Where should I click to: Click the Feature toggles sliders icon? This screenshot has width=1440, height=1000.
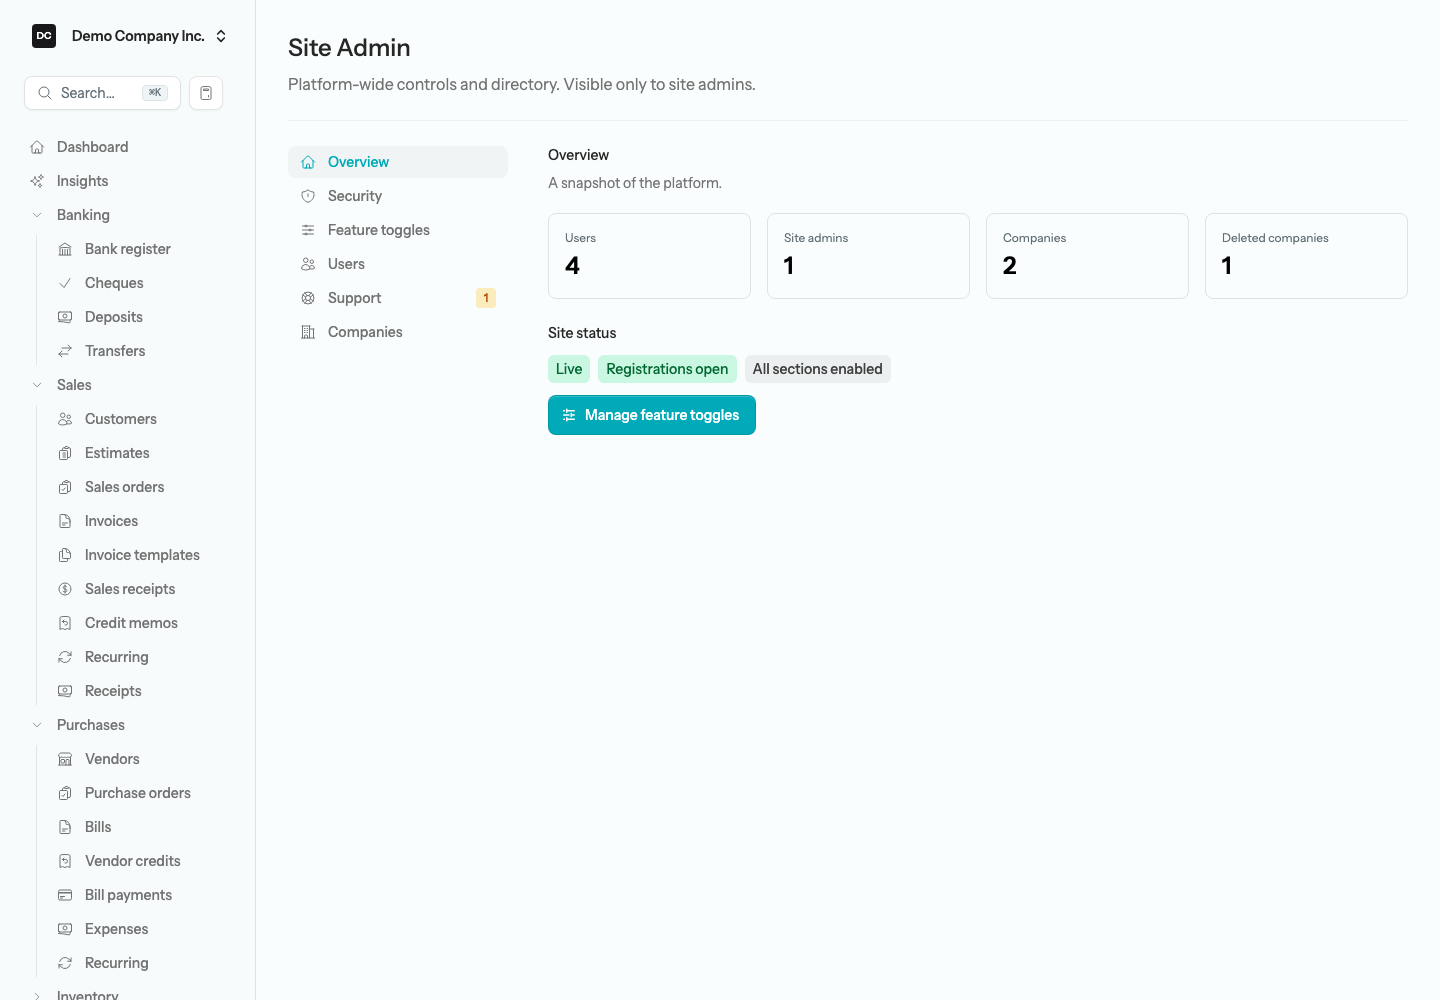308,230
